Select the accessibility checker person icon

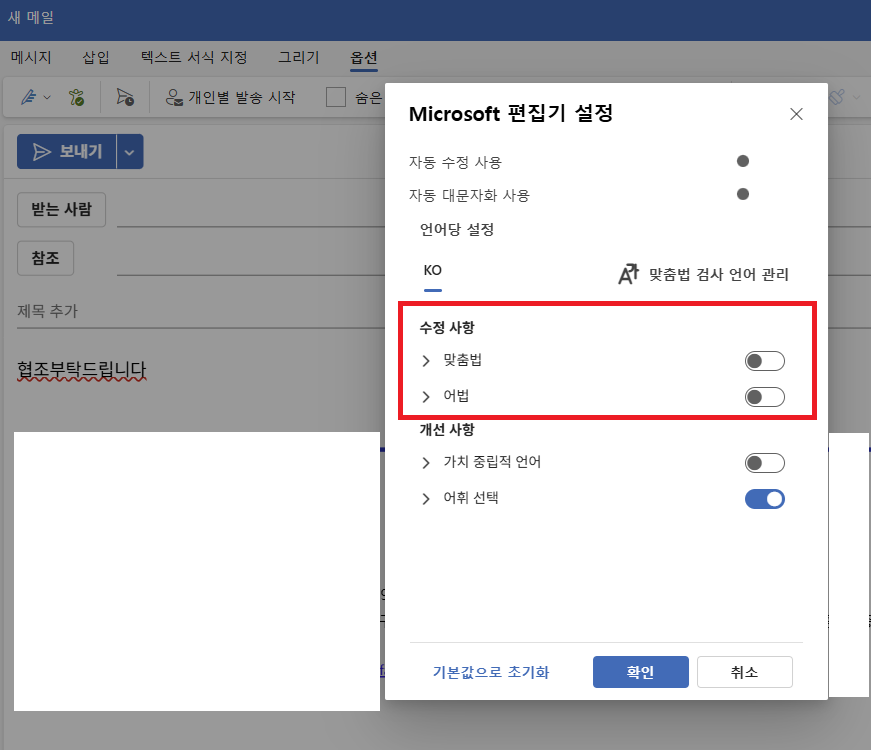[76, 99]
